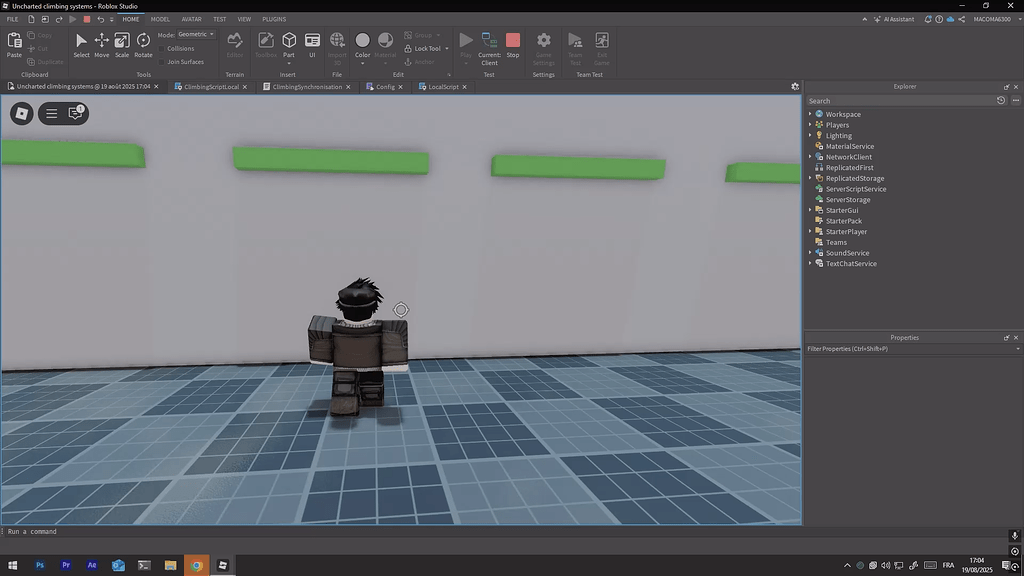1024x576 pixels.
Task: Select the Move tool
Action: pos(101,45)
